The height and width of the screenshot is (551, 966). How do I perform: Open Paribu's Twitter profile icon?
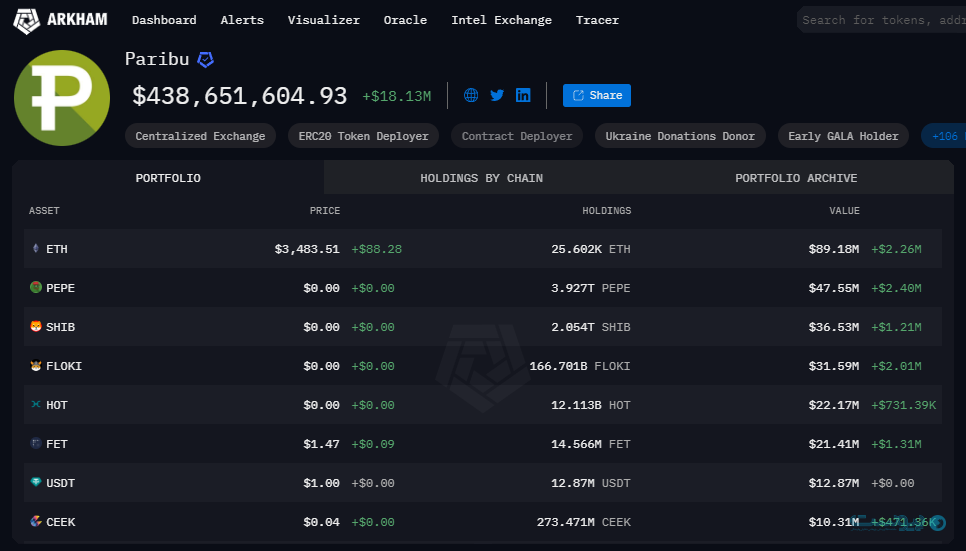point(497,95)
